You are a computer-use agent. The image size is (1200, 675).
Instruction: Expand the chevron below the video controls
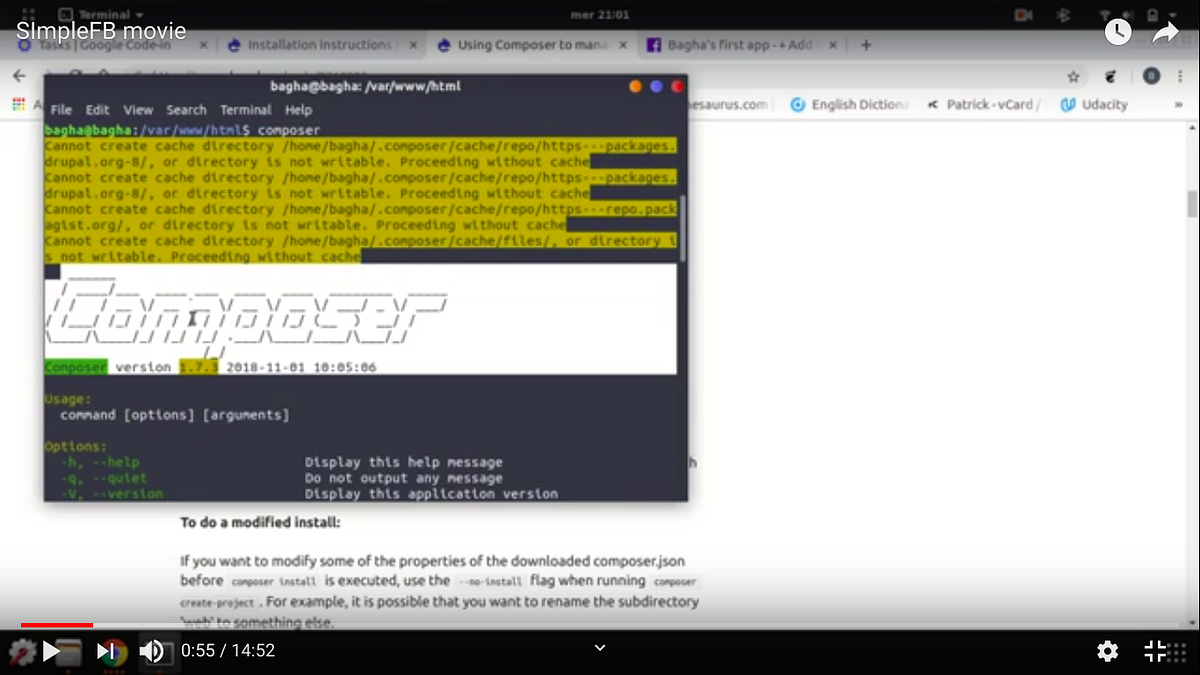click(600, 648)
